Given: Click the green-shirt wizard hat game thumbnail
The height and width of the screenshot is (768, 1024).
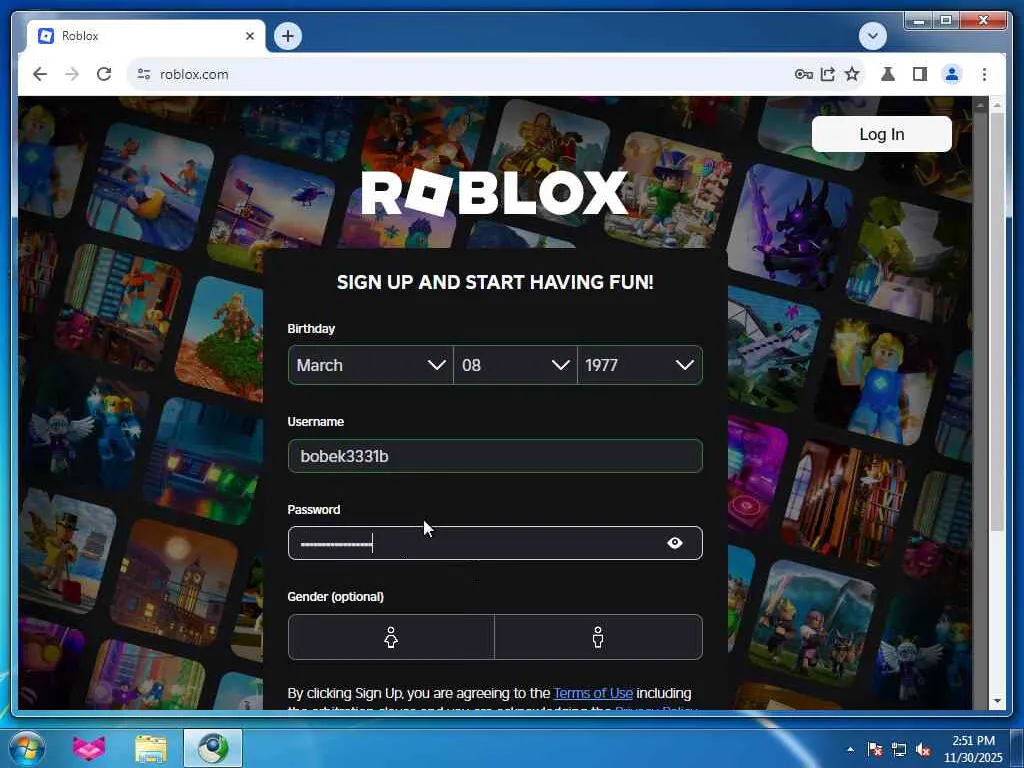Looking at the screenshot, I should 667,189.
